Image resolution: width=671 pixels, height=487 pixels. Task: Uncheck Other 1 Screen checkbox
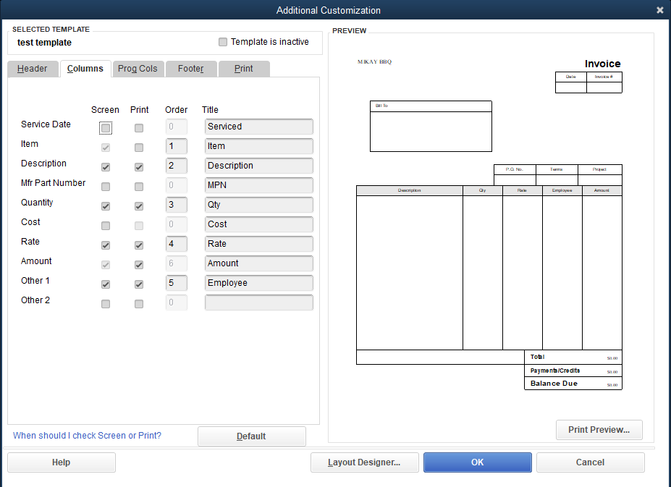click(x=106, y=284)
